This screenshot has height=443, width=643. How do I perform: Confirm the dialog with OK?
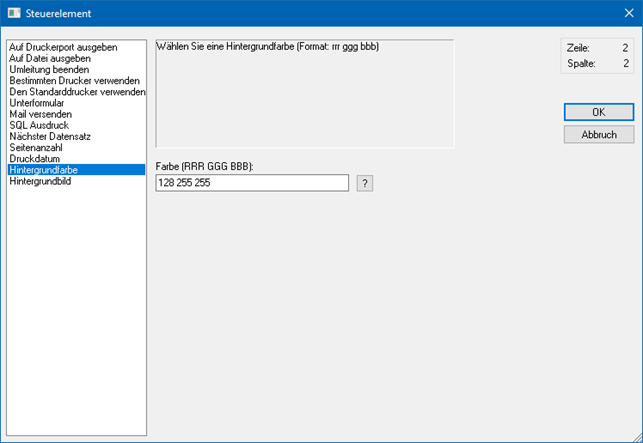tap(598, 112)
